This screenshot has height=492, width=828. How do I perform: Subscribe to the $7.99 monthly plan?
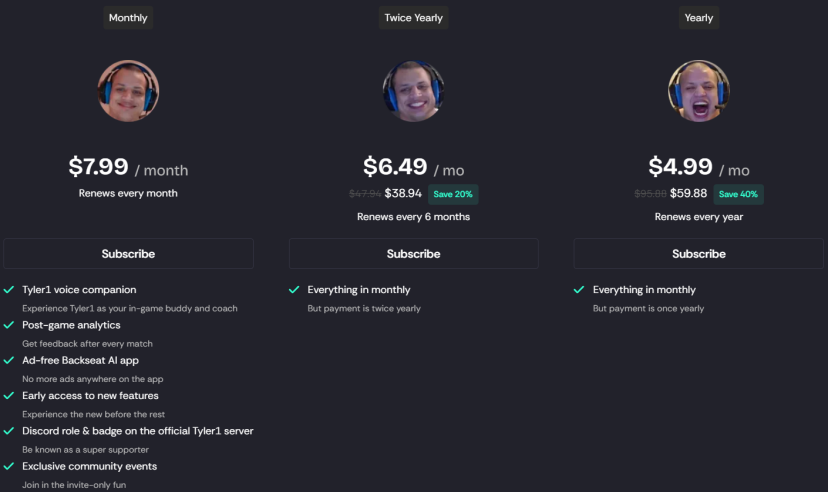[x=128, y=254]
